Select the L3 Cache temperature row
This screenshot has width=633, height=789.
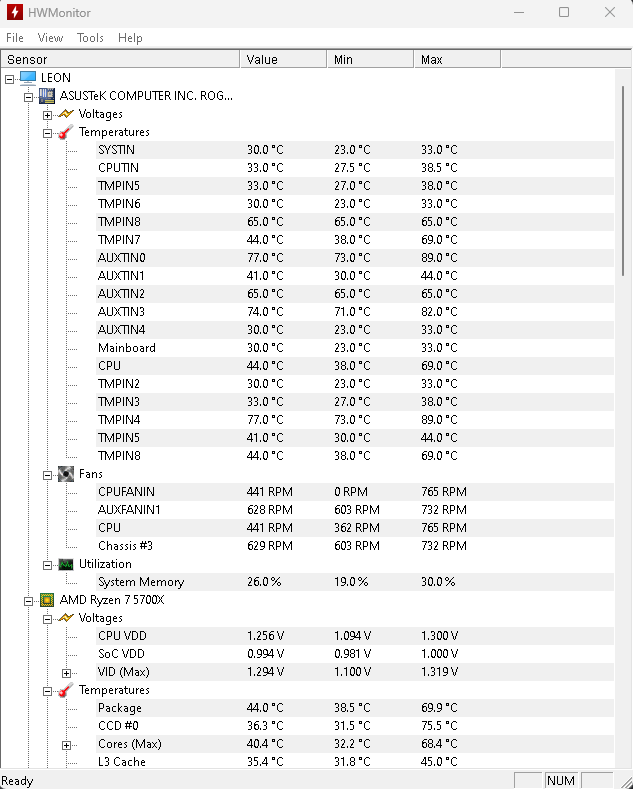355,762
